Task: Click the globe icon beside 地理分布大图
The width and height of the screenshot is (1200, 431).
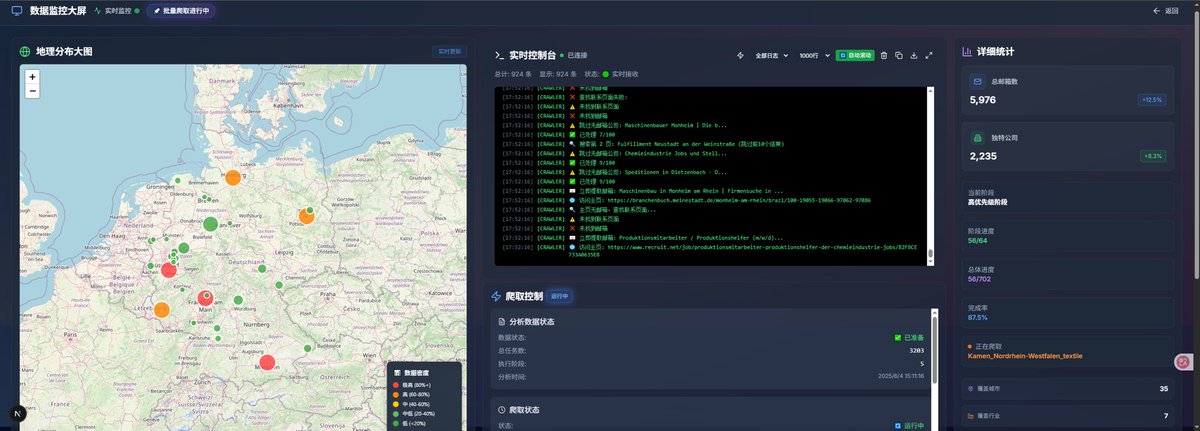Action: (25, 51)
